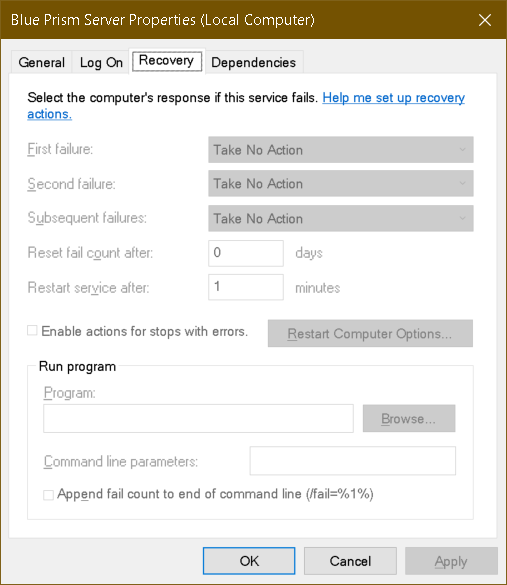Go to the Dependencies tab
507x585 pixels.
[254, 62]
